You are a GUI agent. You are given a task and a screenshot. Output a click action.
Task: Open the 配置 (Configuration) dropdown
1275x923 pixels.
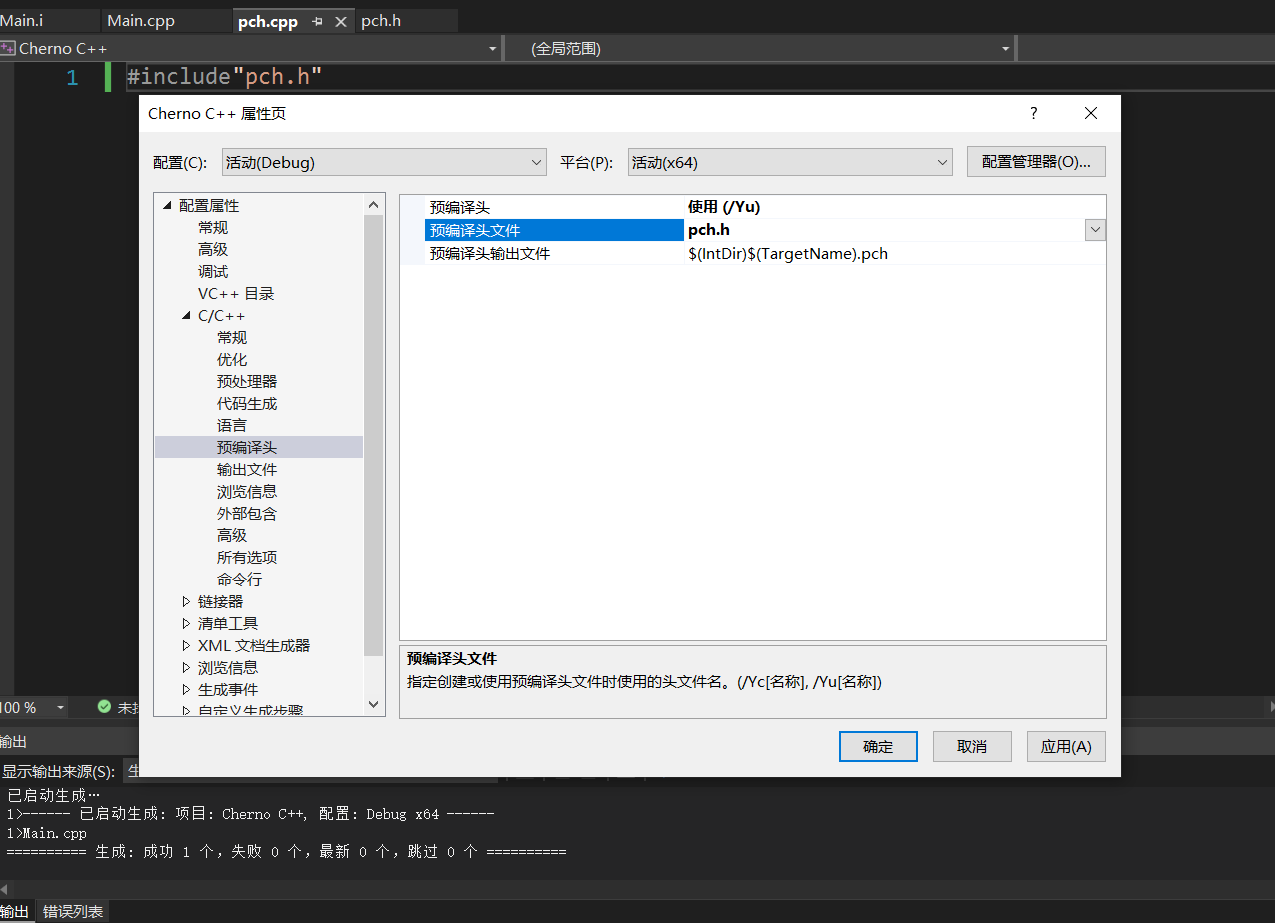(x=384, y=162)
